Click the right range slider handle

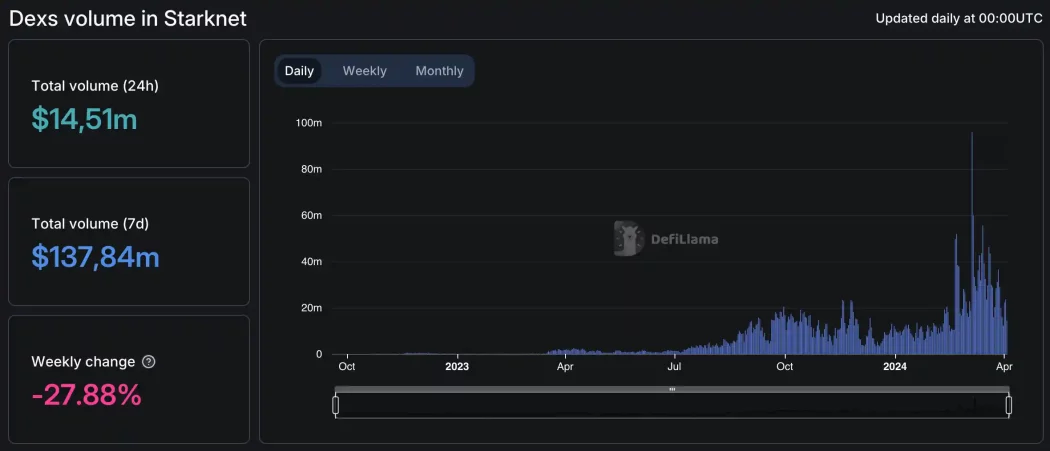tap(1009, 405)
